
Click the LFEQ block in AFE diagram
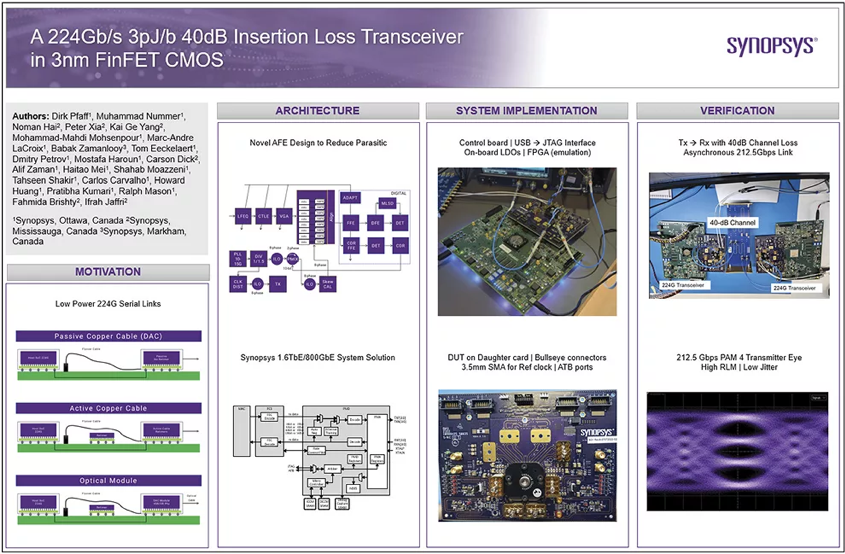[242, 215]
